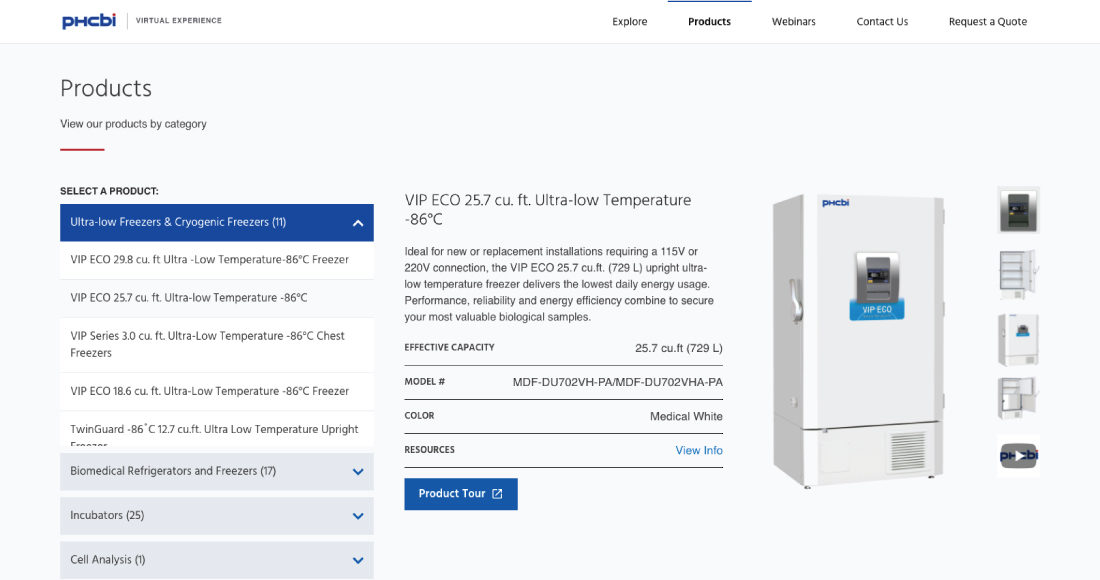
Task: Click Request a Quote in header
Action: click(x=987, y=22)
